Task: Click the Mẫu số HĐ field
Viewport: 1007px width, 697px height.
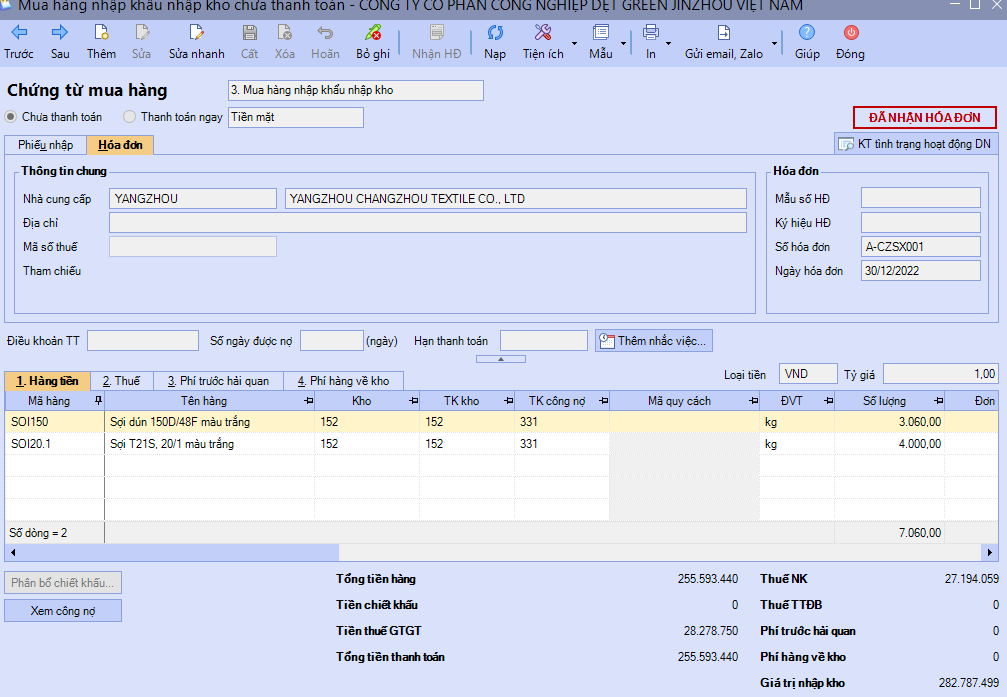Action: pos(920,199)
